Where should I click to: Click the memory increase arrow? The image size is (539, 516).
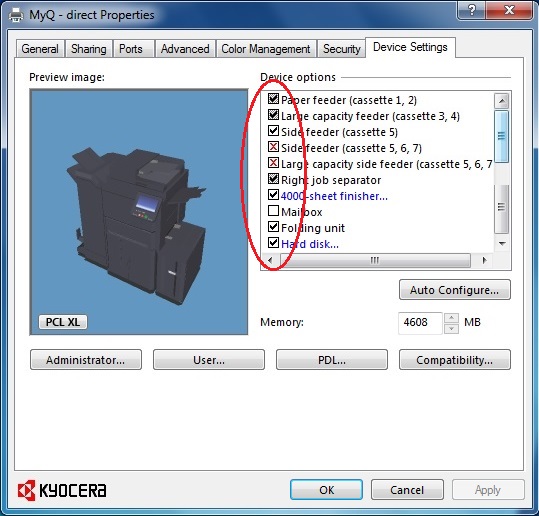pyautogui.click(x=451, y=318)
